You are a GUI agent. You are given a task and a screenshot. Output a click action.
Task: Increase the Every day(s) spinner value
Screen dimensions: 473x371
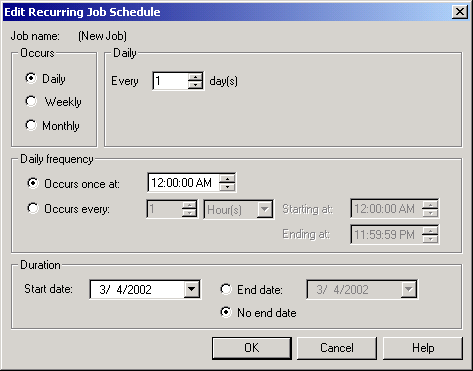(x=195, y=77)
